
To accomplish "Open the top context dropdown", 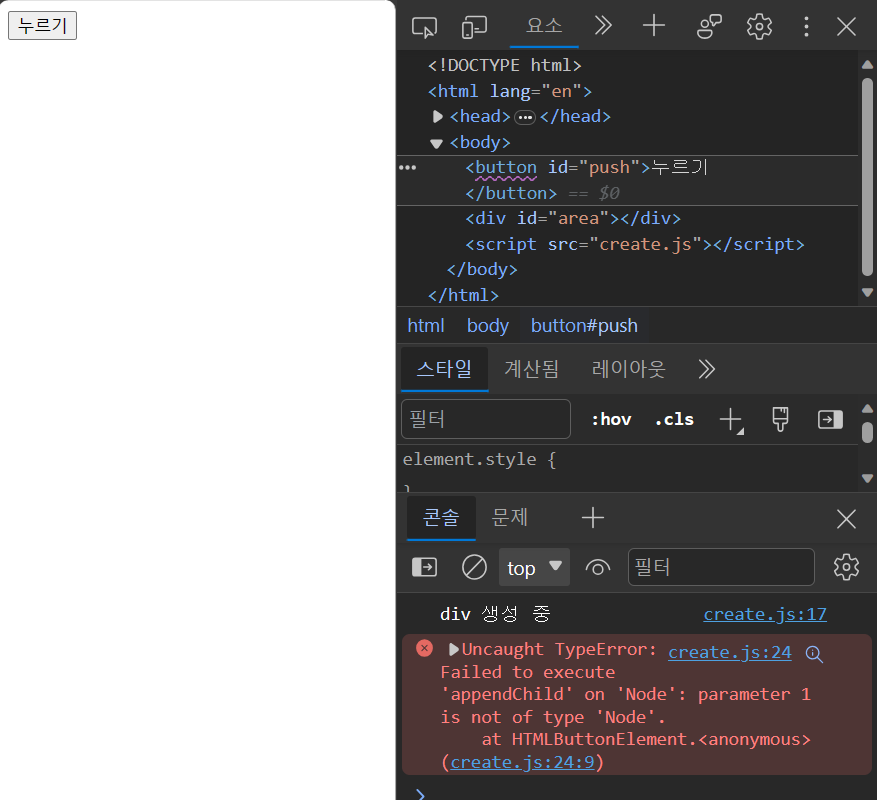I will coord(534,567).
